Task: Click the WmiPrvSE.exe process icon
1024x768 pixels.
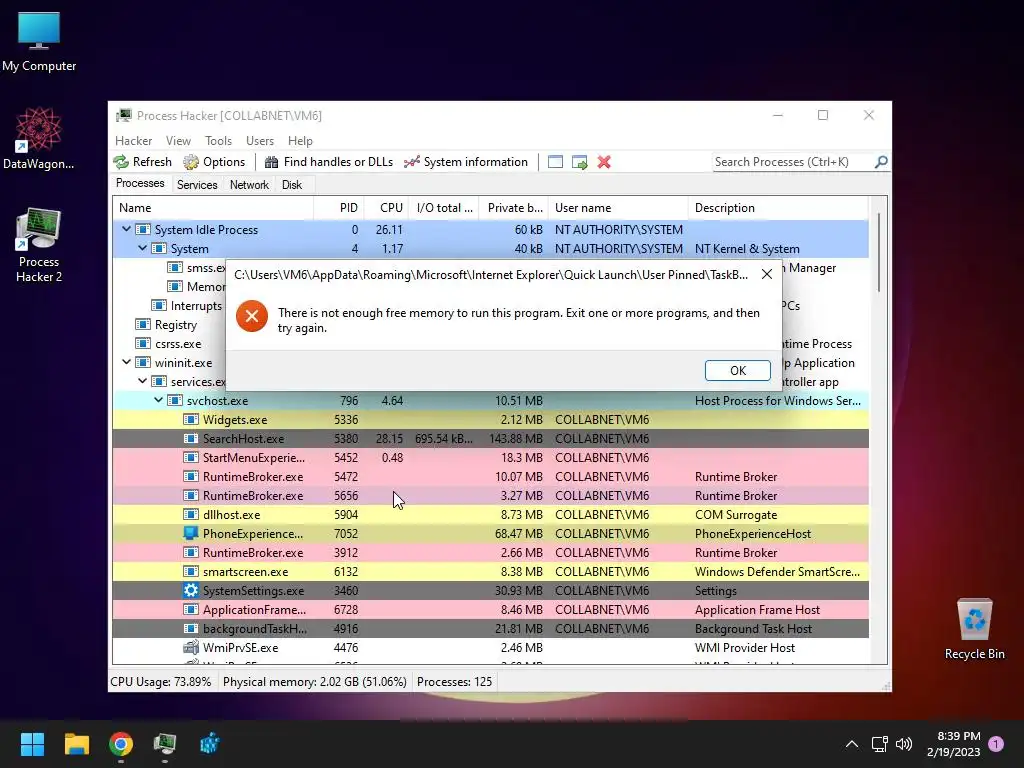Action: (x=191, y=647)
